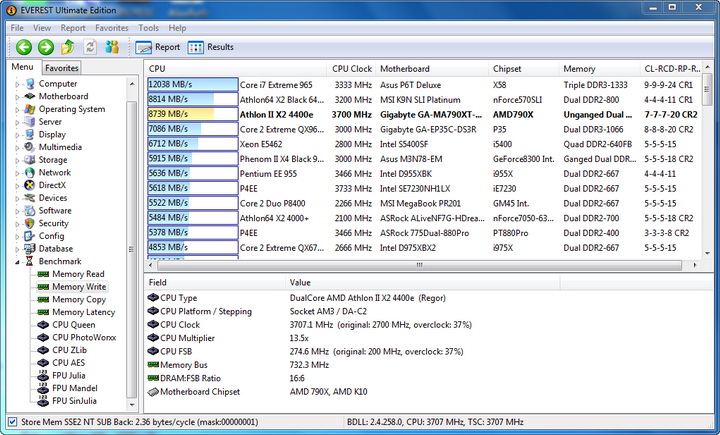Open the View menu
720x435 pixels.
pyautogui.click(x=42, y=28)
